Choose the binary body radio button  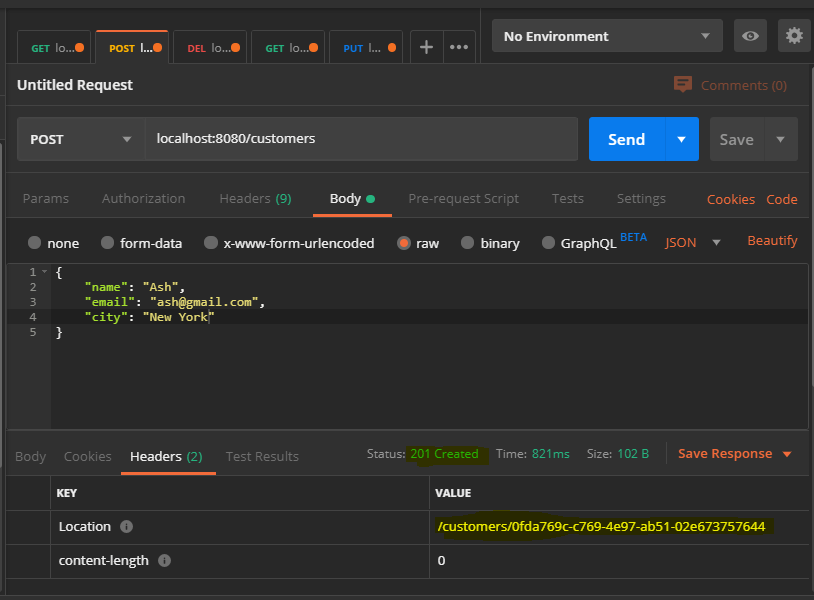tap(467, 243)
